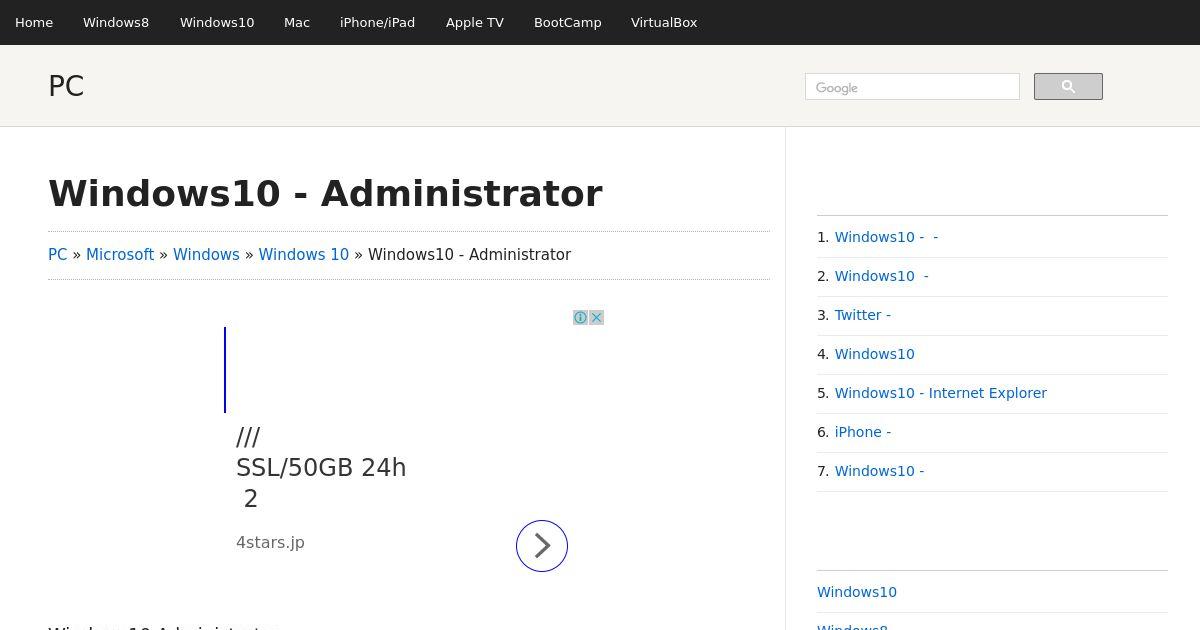
Task: Open the Windows8 navigation item
Action: [x=116, y=22]
